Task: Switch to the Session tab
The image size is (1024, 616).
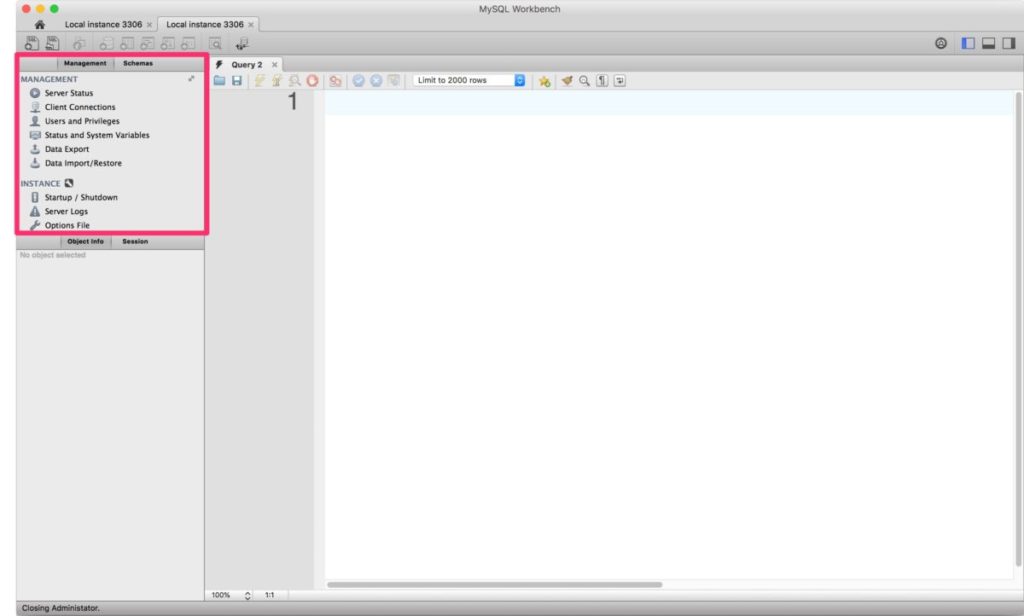Action: click(135, 241)
